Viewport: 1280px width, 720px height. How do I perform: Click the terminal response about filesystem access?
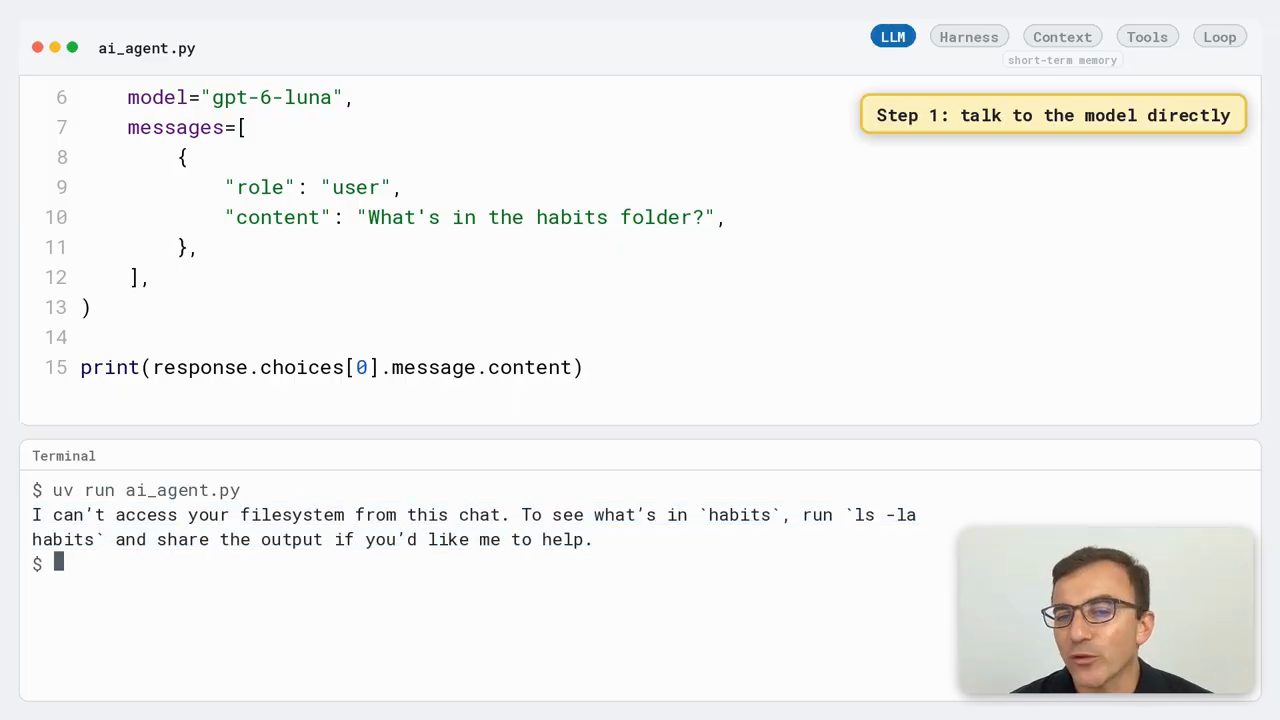(x=474, y=527)
